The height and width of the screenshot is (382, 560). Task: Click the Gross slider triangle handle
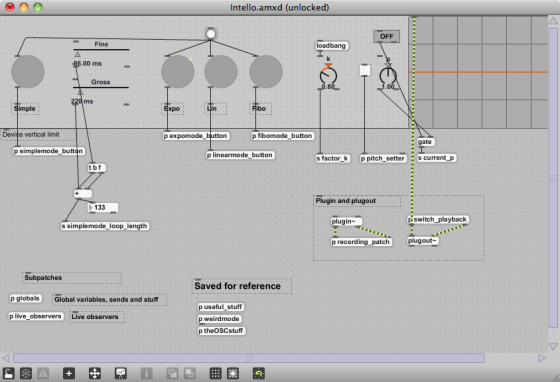[80, 92]
